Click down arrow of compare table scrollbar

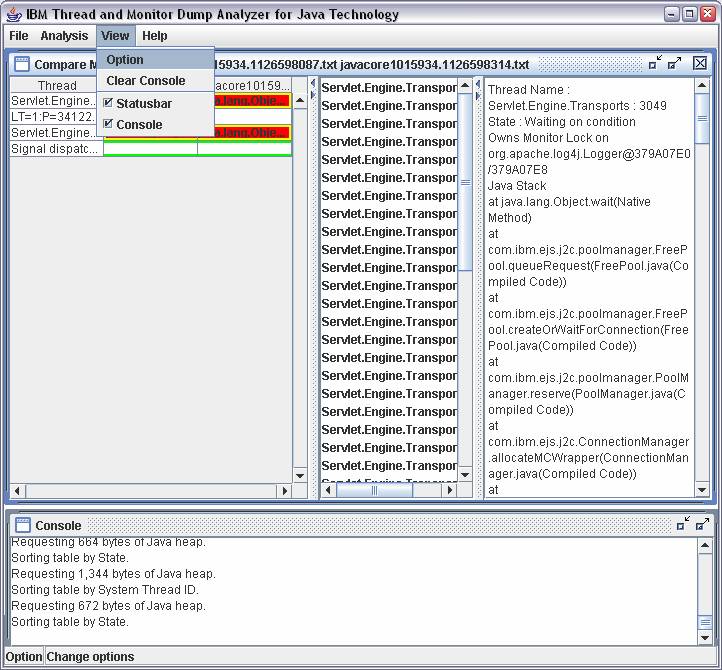click(300, 476)
